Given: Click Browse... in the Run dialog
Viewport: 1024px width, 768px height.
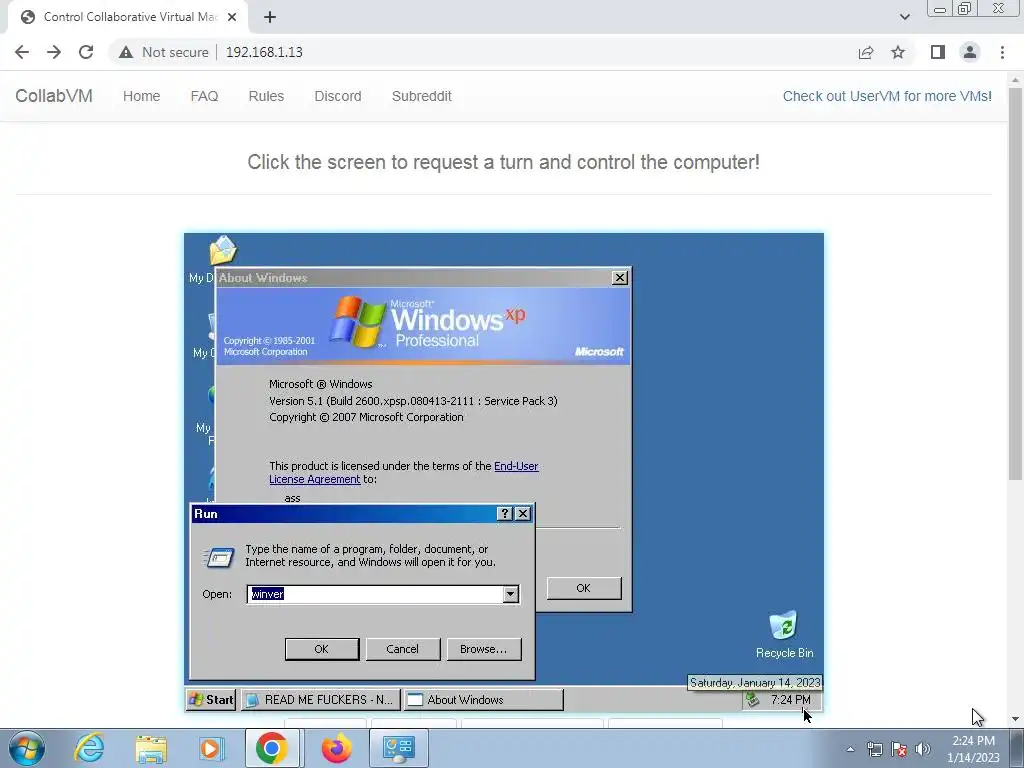Looking at the screenshot, I should coord(483,649).
